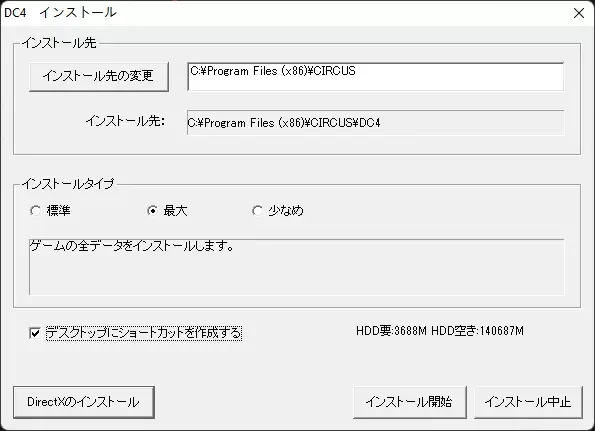Click the HDD要:3688M HDD空き:140687M text
The image size is (595, 431).
[440, 331]
